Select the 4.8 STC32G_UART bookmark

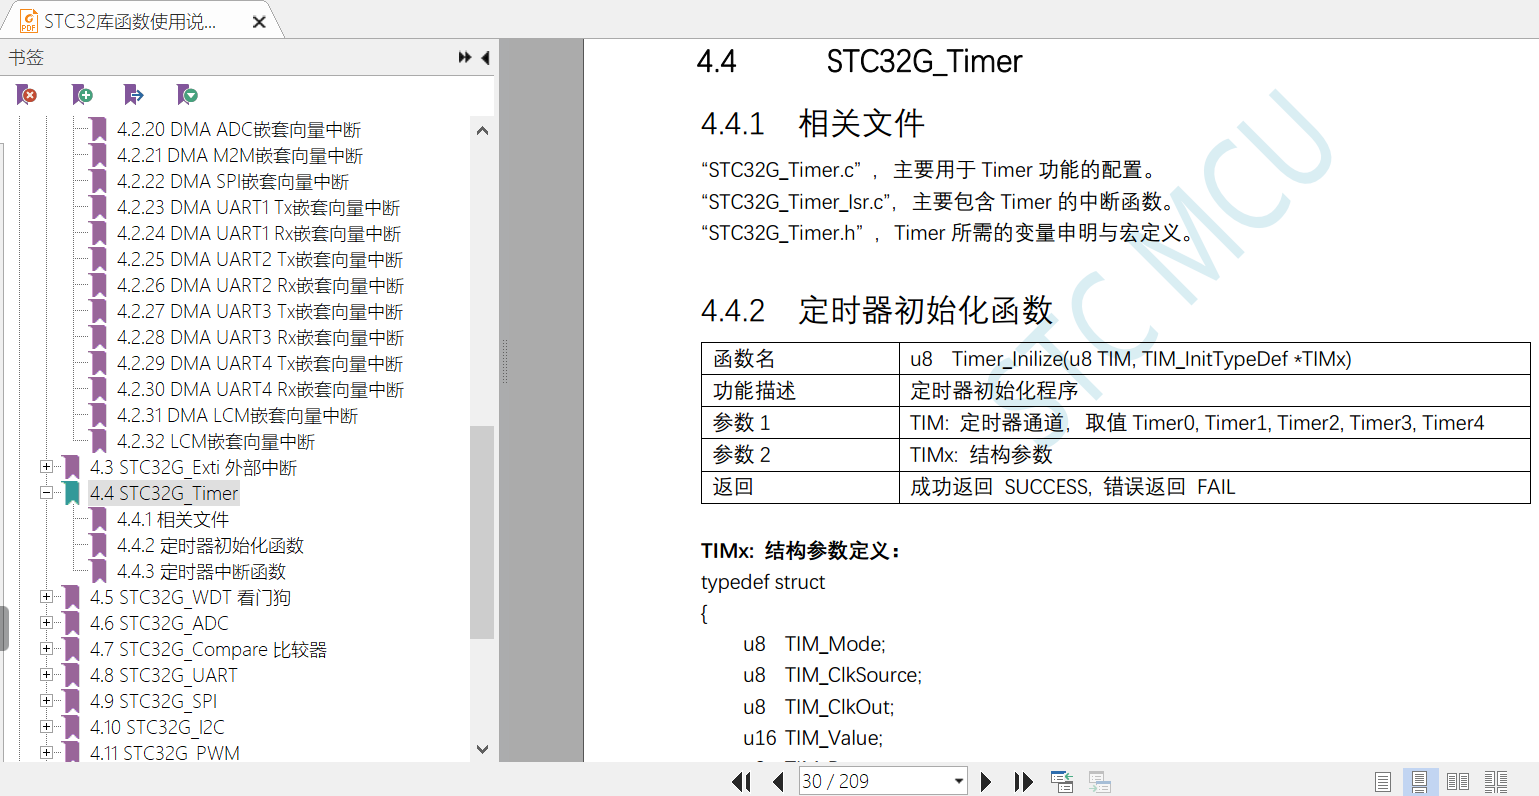pyautogui.click(x=164, y=675)
